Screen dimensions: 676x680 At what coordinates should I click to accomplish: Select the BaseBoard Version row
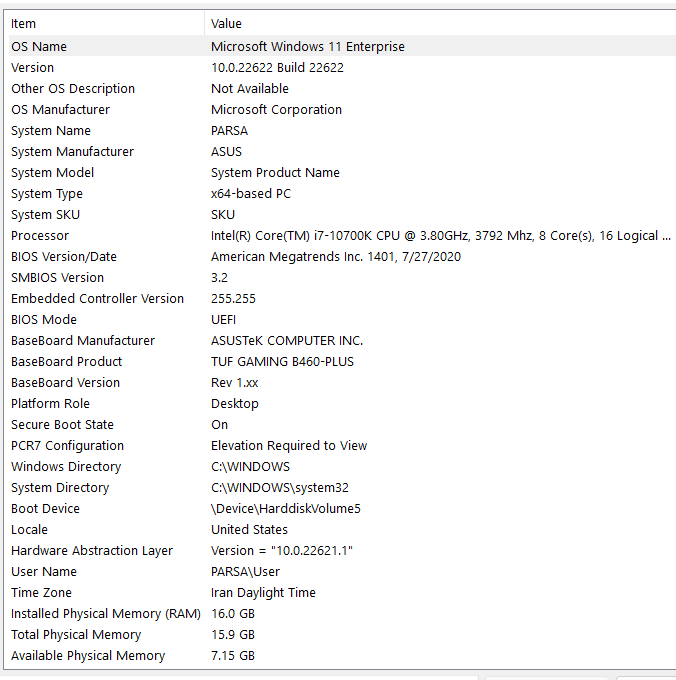(x=342, y=383)
